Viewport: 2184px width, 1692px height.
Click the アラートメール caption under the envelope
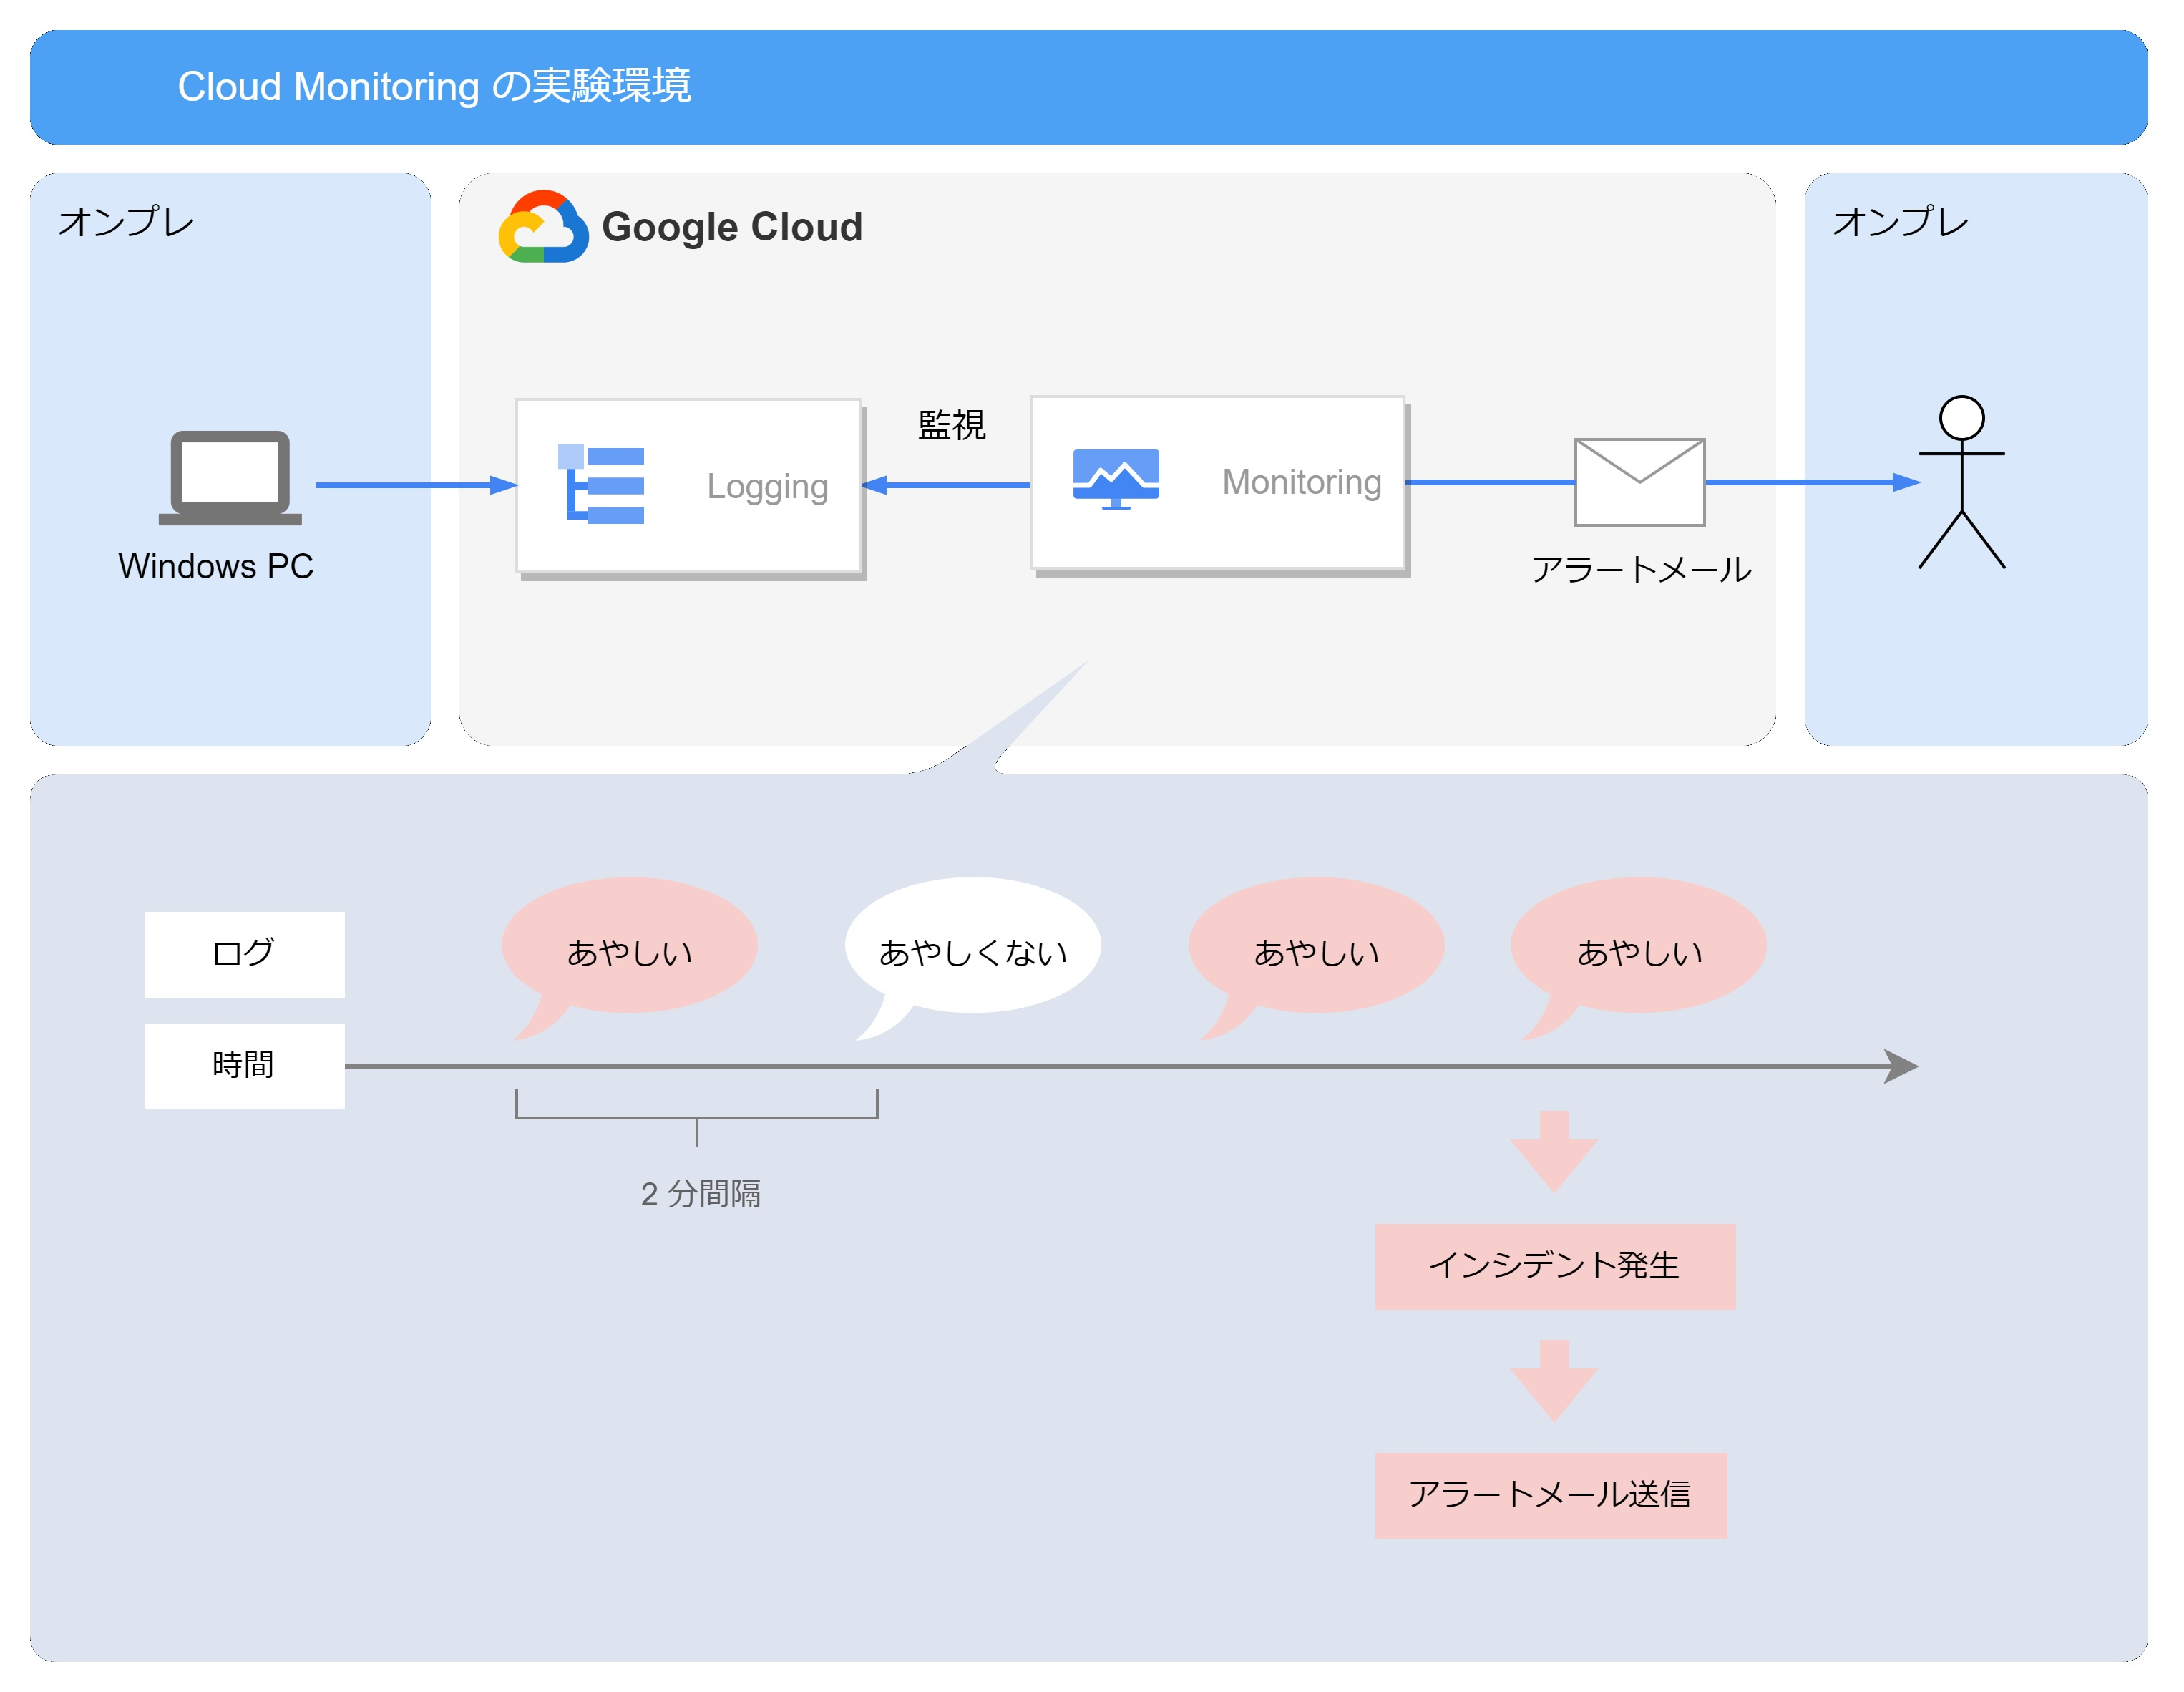(1641, 570)
